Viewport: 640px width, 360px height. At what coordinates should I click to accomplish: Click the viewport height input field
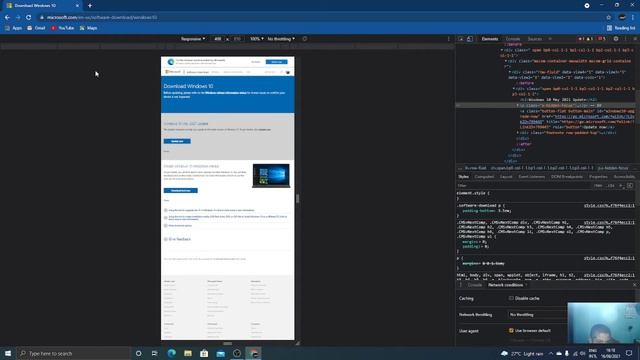point(237,39)
